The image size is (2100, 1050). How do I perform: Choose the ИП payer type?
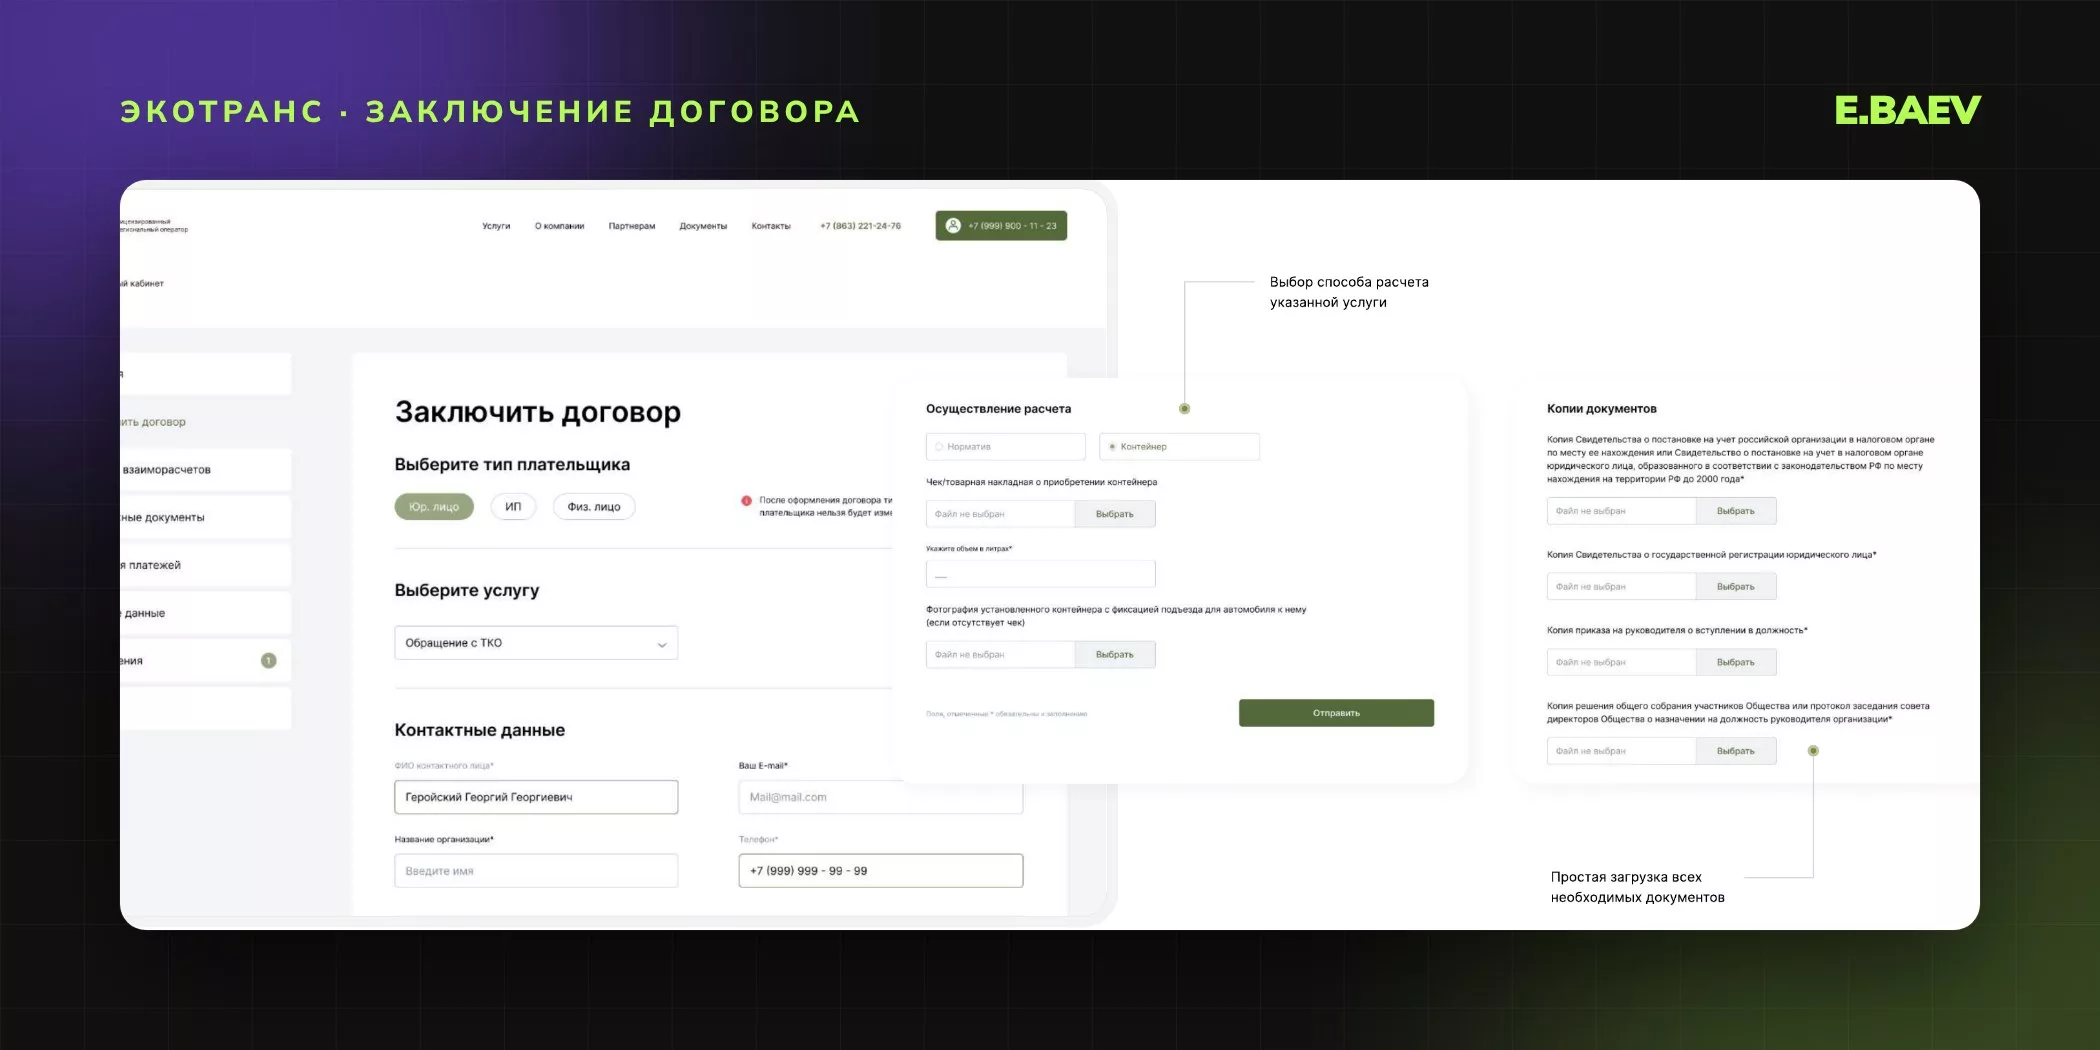point(513,507)
